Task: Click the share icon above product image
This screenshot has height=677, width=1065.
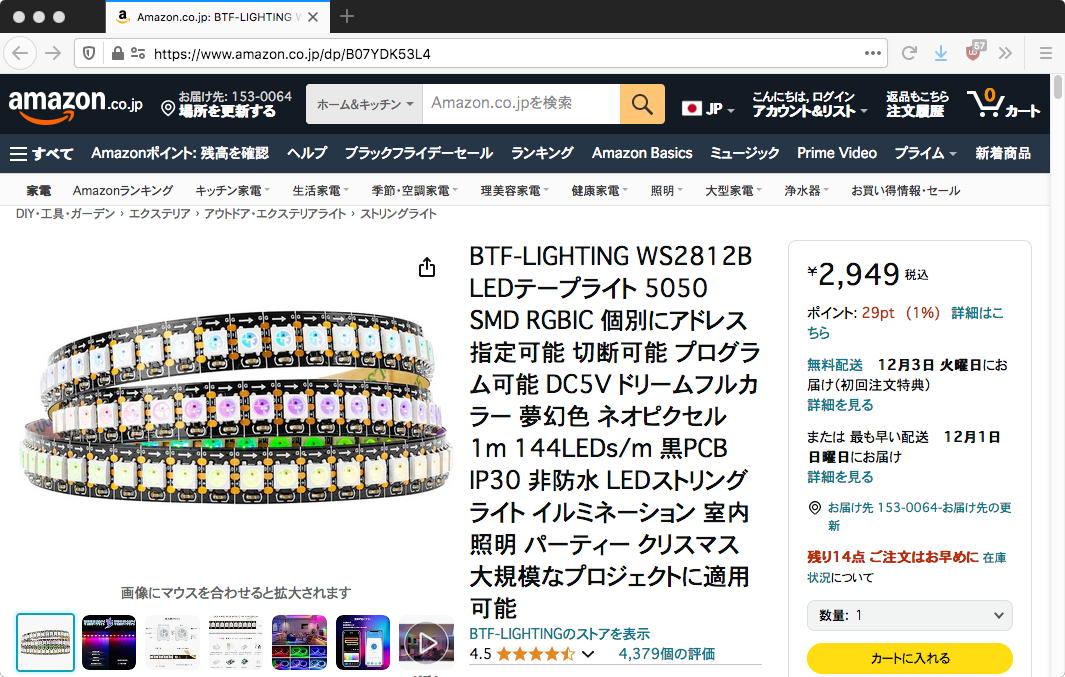Action: coord(427,267)
